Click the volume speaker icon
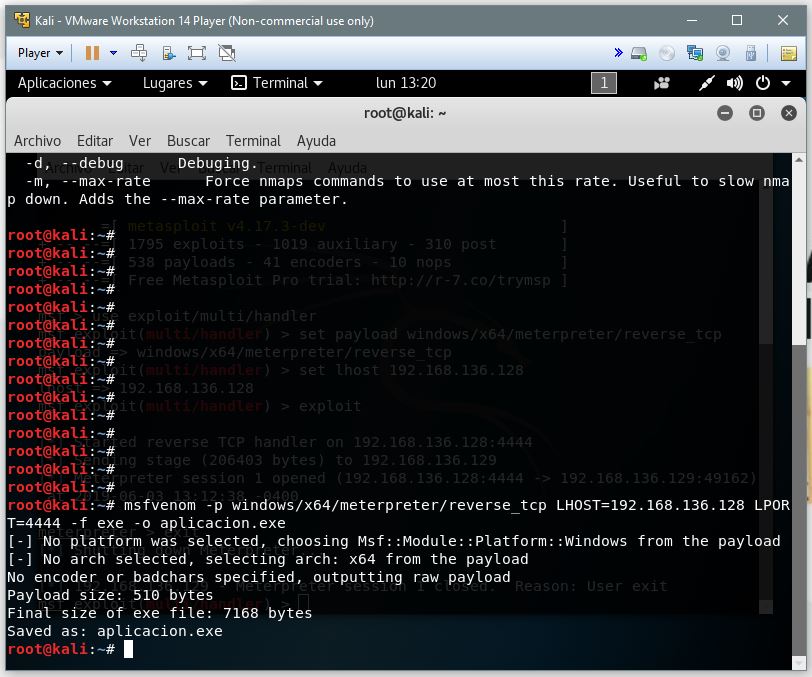Screen dimensions: 812x677 [x=734, y=83]
